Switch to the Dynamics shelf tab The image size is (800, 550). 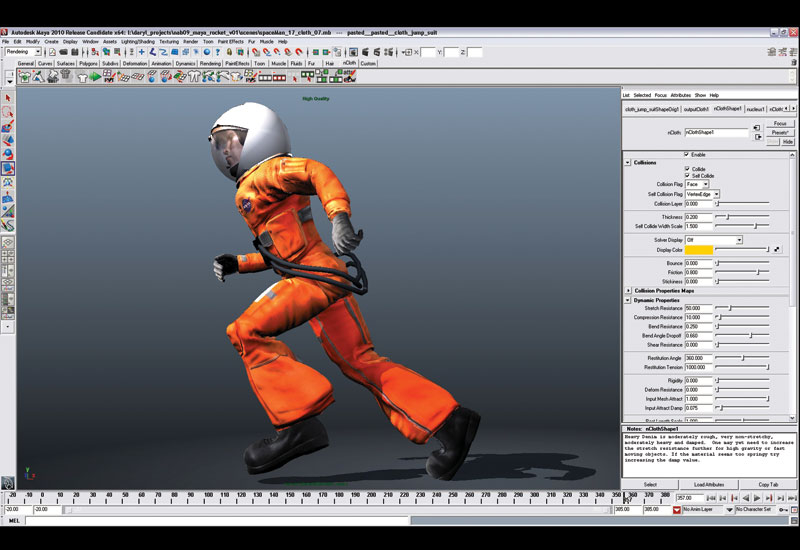click(185, 63)
